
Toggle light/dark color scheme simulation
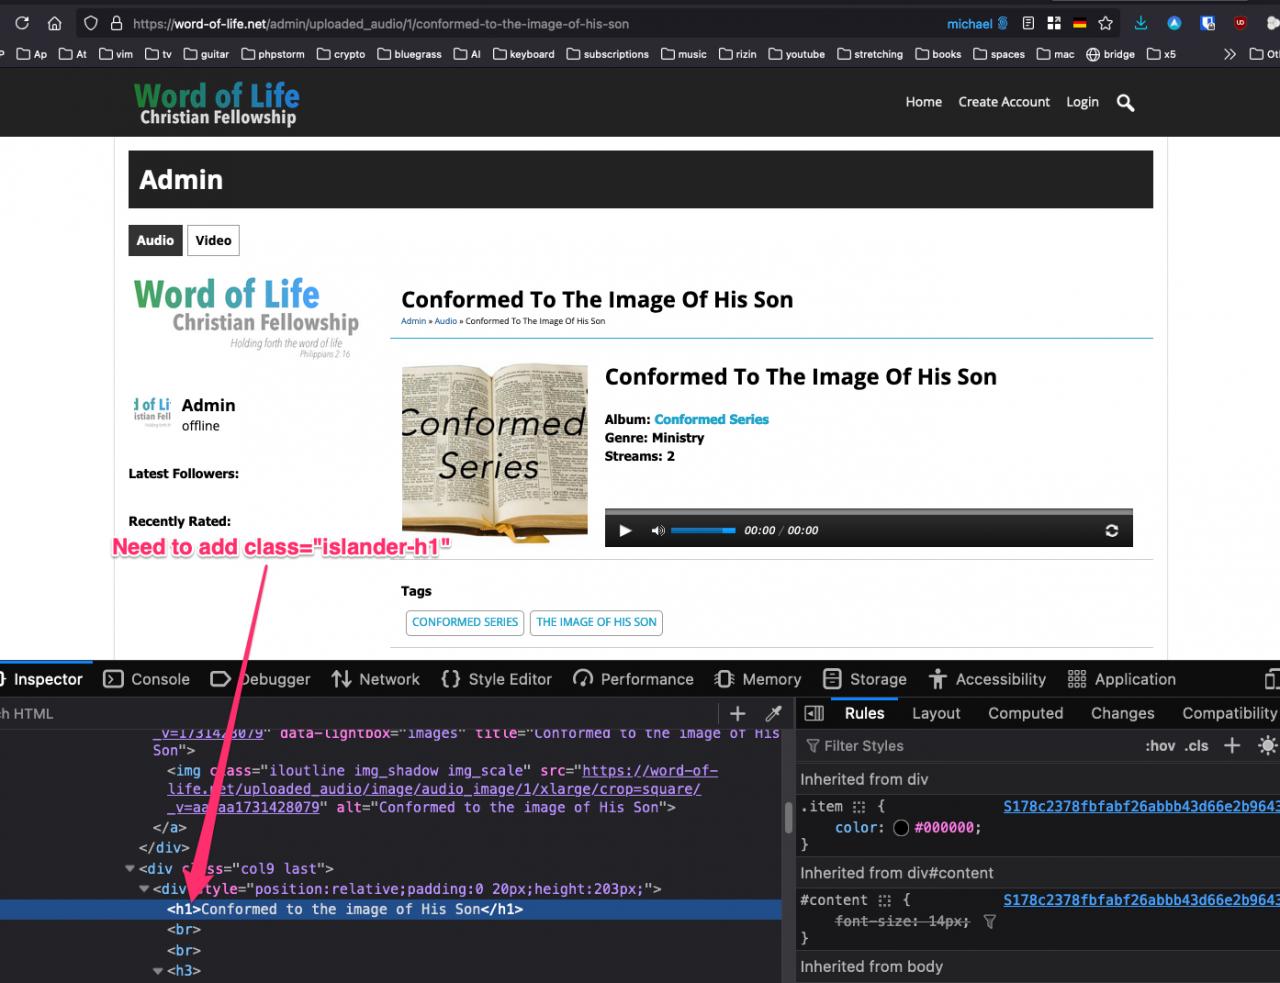click(1267, 745)
